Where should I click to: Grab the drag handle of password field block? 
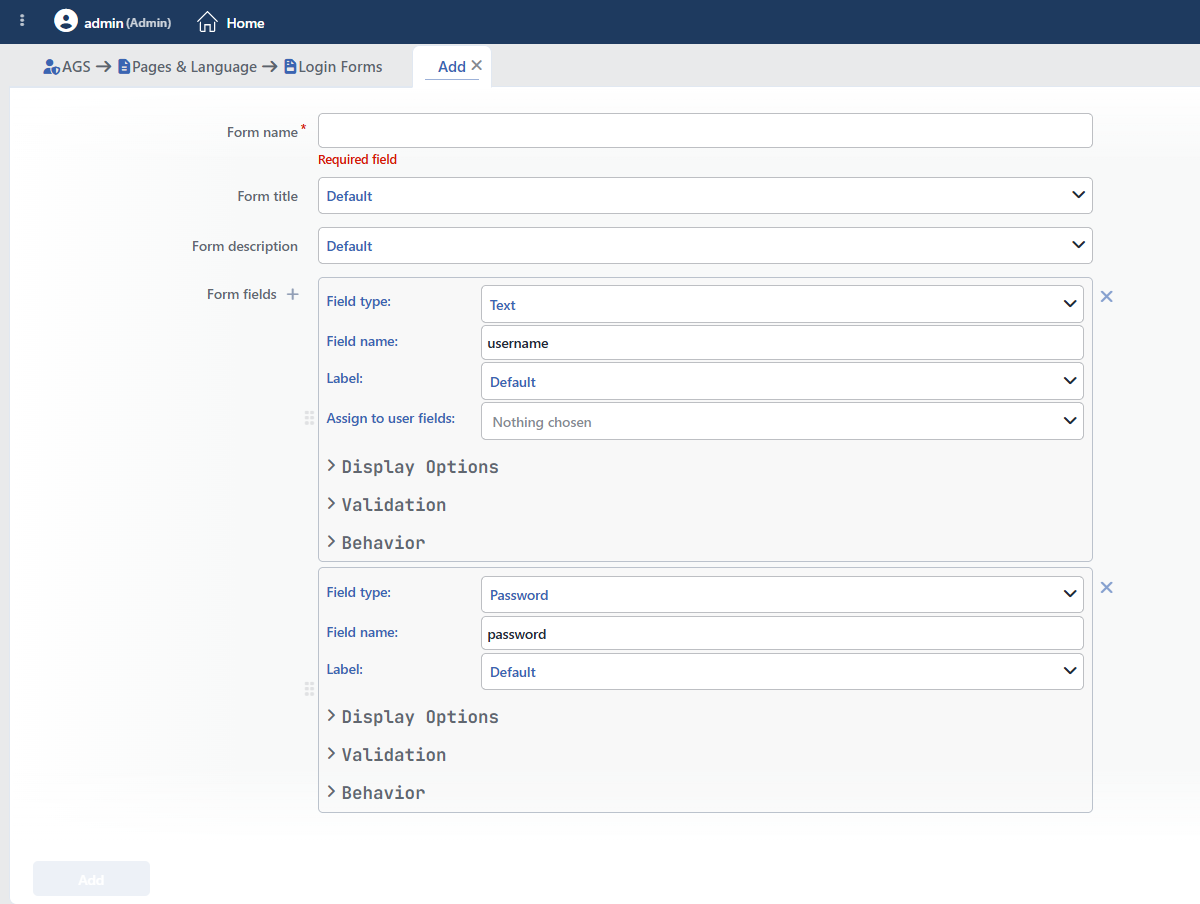(309, 689)
